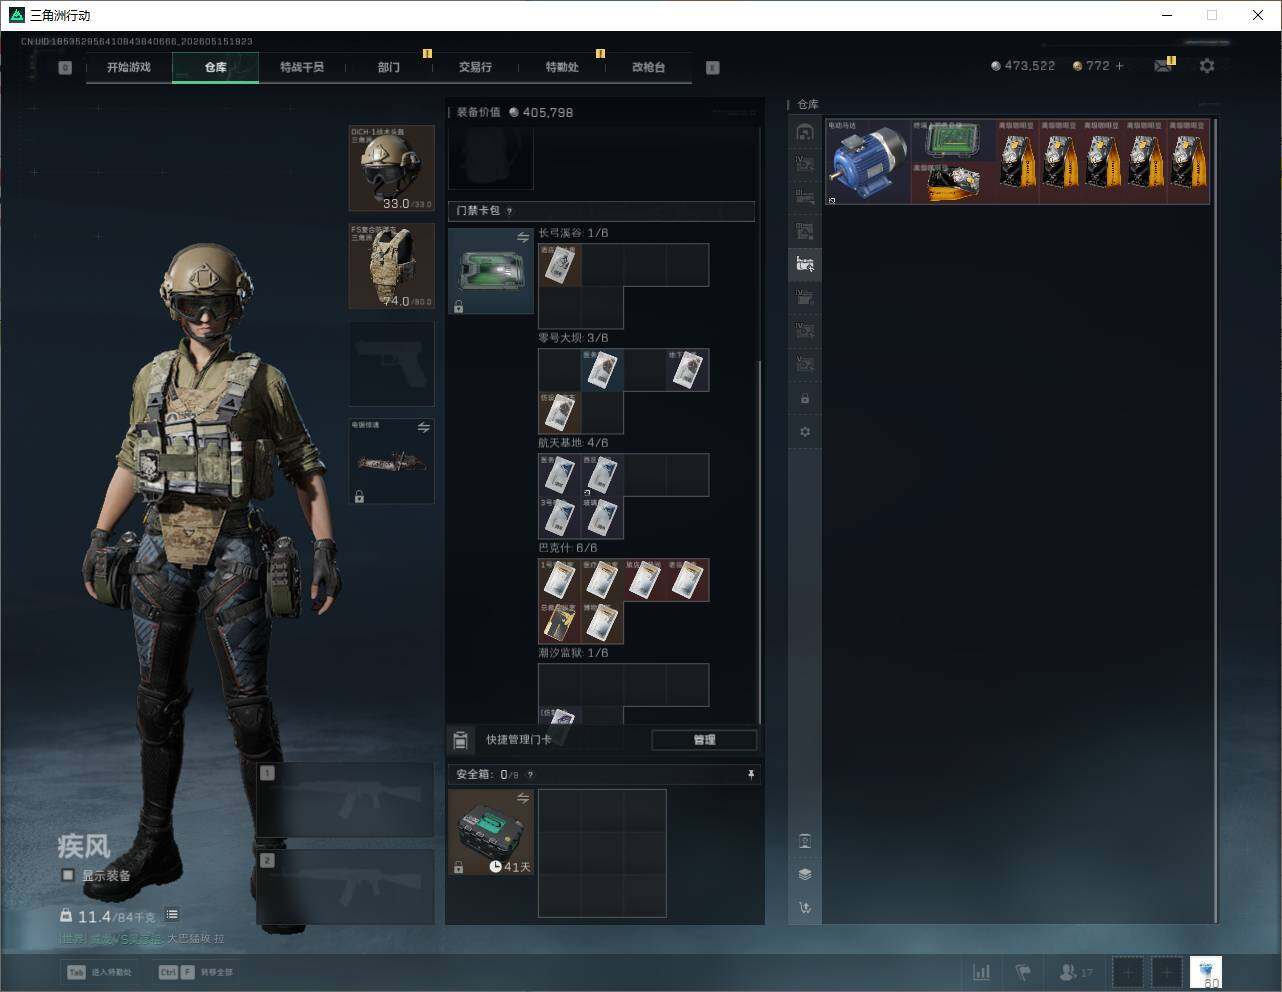
Task: Switch to the 特战干员 tab
Action: [302, 67]
